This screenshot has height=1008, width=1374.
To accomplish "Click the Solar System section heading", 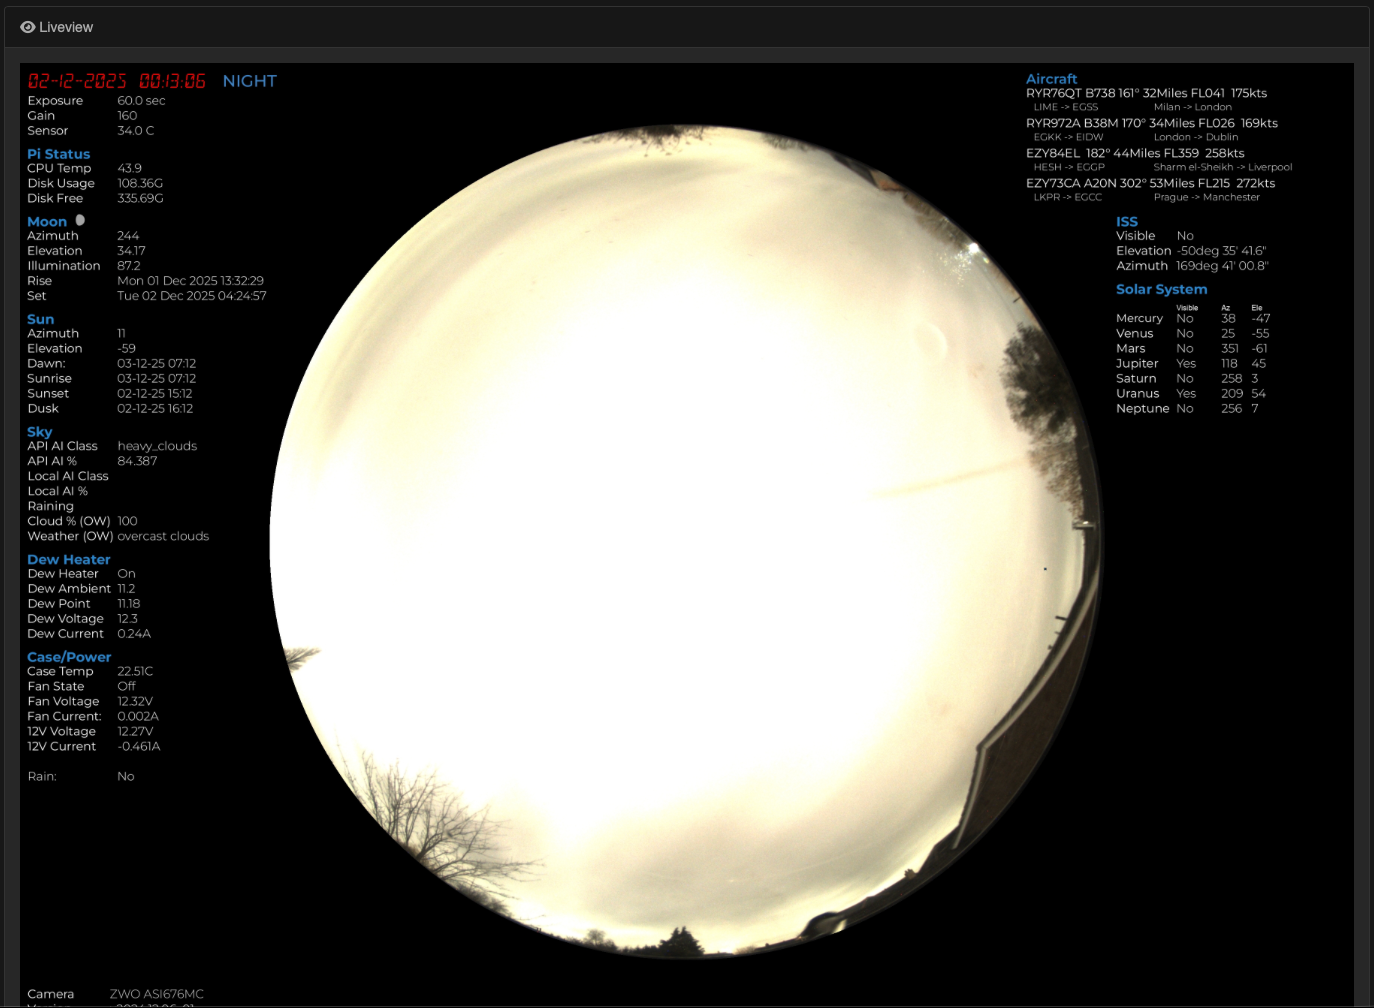I will (1161, 289).
